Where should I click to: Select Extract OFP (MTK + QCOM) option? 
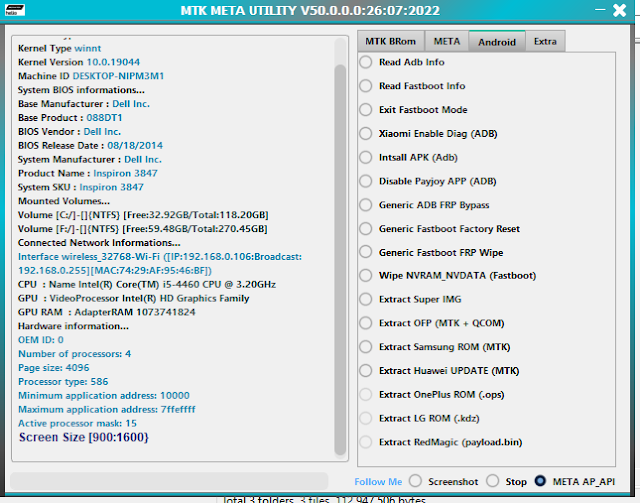point(432,323)
